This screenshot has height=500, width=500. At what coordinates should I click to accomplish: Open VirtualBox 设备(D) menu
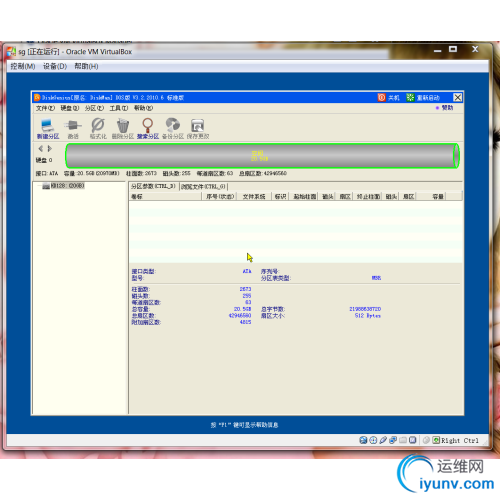click(55, 66)
